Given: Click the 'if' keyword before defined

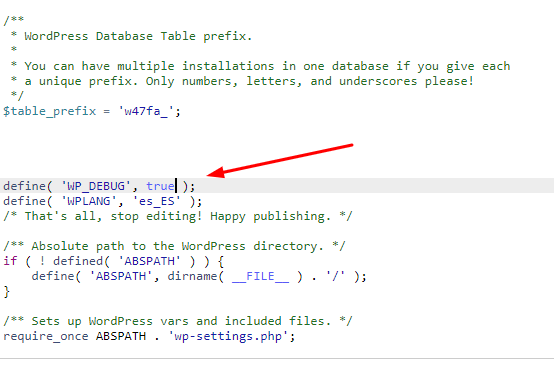Looking at the screenshot, I should pyautogui.click(x=10, y=261).
